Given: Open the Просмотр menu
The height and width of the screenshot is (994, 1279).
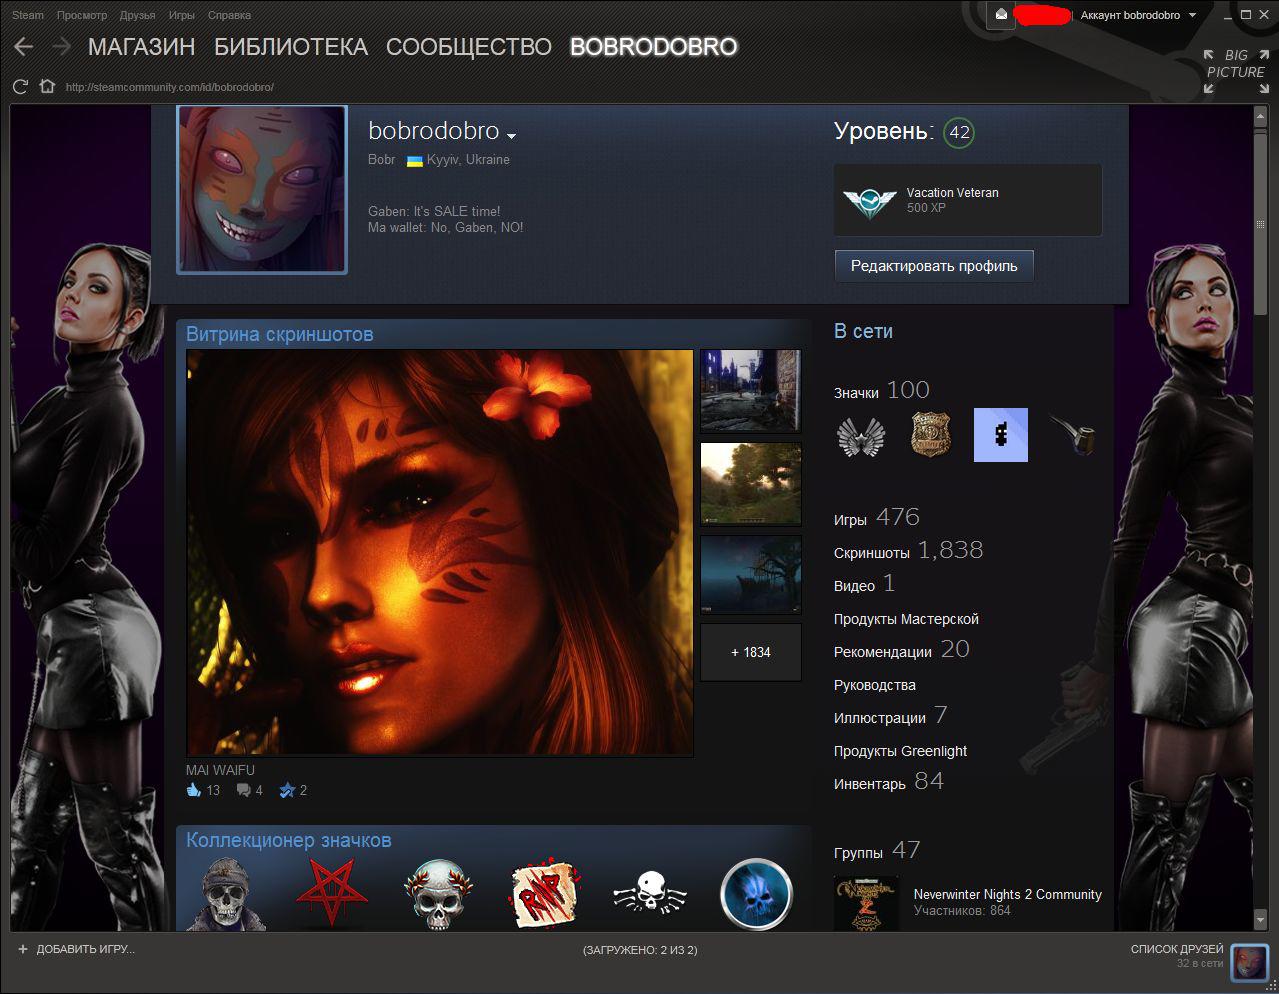Looking at the screenshot, I should point(82,15).
